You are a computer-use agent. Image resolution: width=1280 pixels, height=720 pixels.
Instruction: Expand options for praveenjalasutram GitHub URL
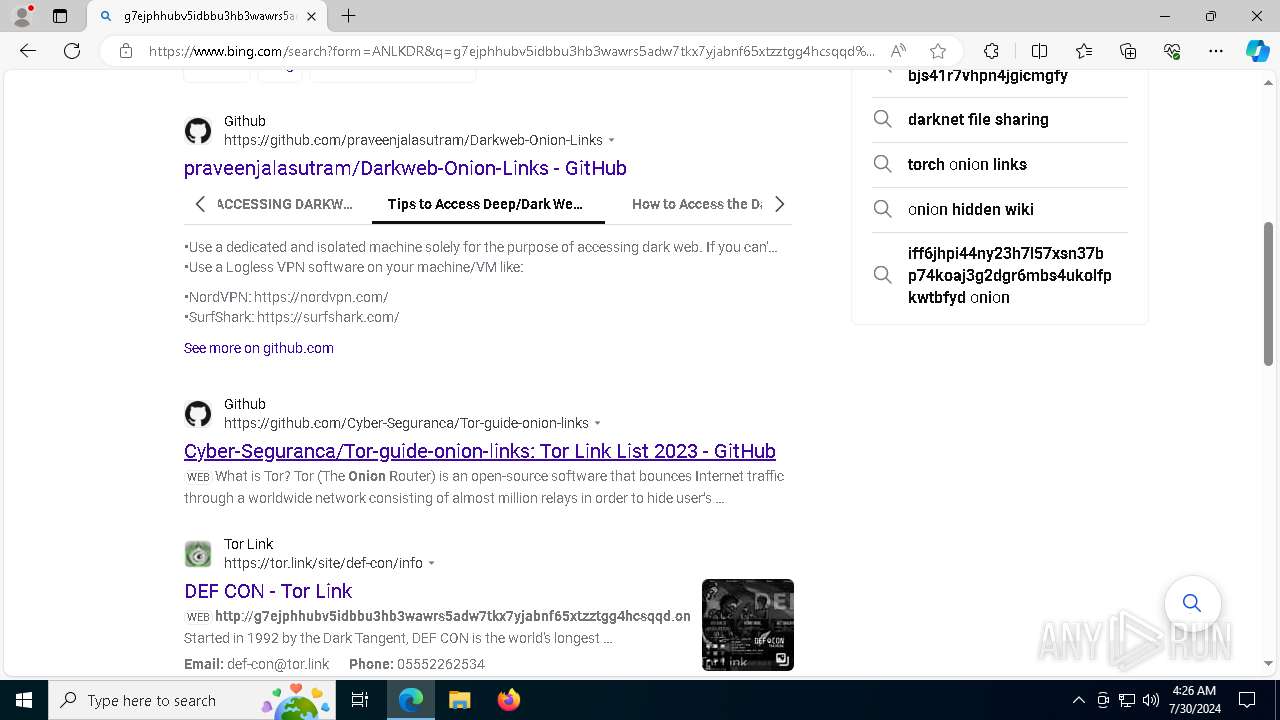coord(612,140)
